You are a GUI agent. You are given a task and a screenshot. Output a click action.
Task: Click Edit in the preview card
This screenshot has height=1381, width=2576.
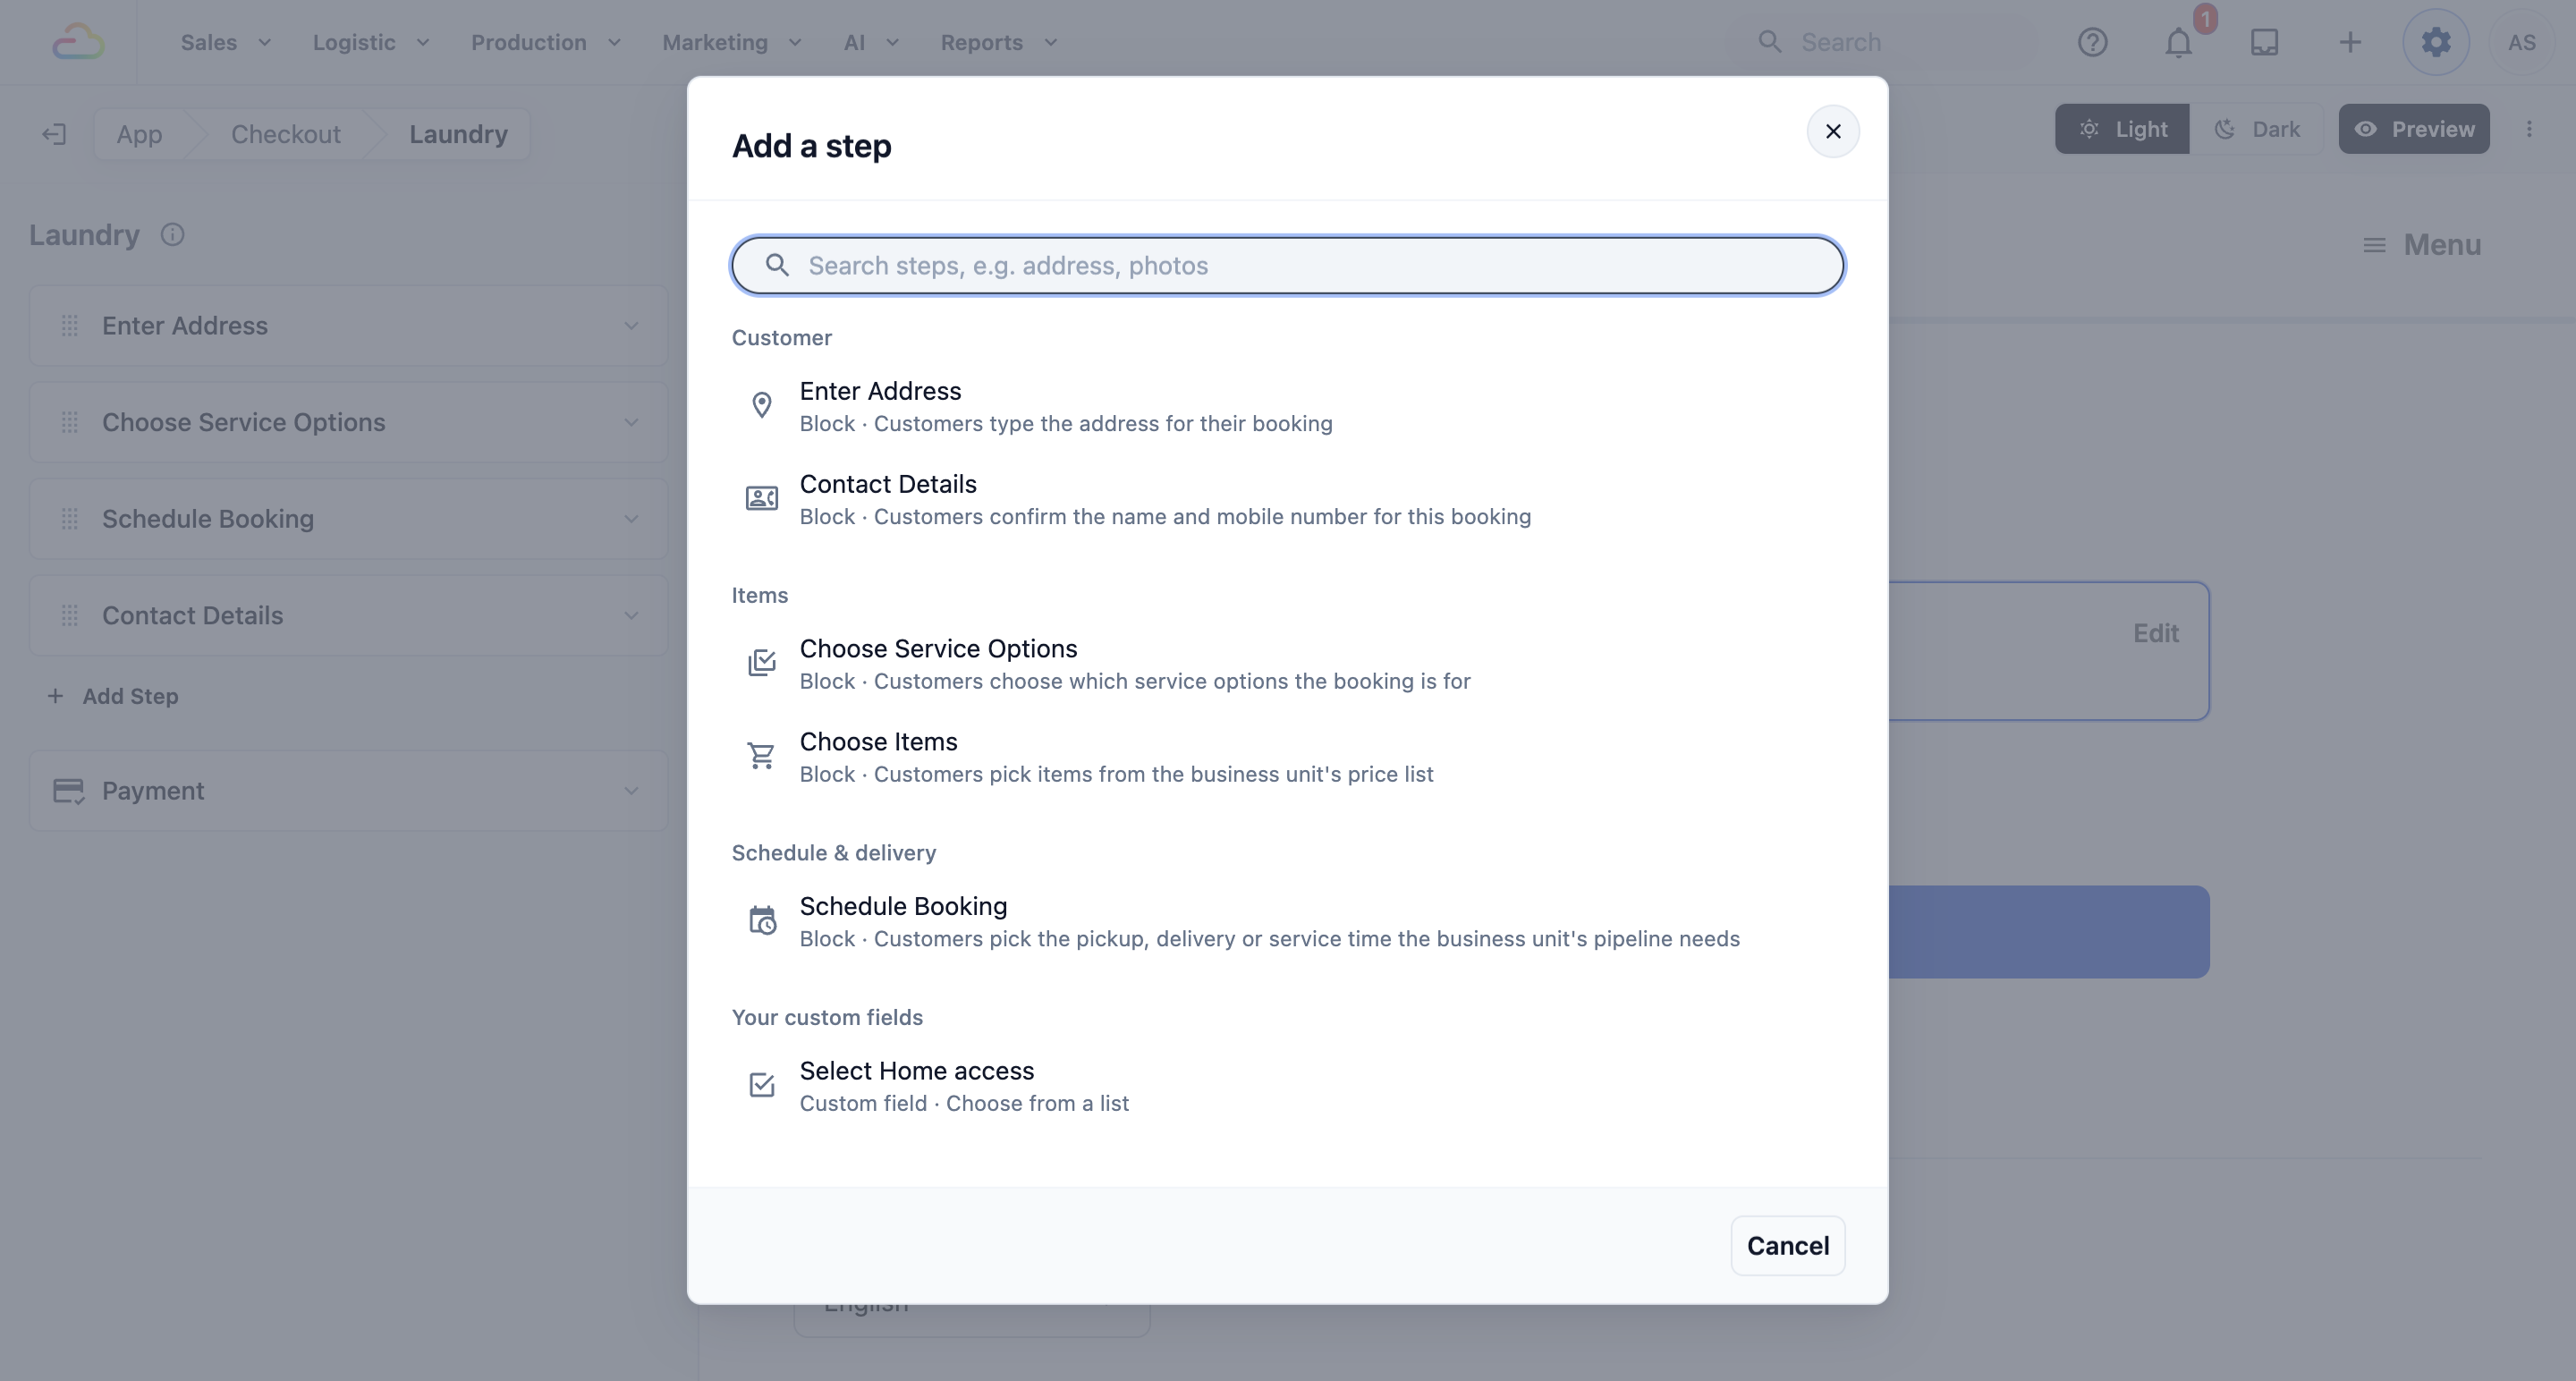pyautogui.click(x=2155, y=633)
